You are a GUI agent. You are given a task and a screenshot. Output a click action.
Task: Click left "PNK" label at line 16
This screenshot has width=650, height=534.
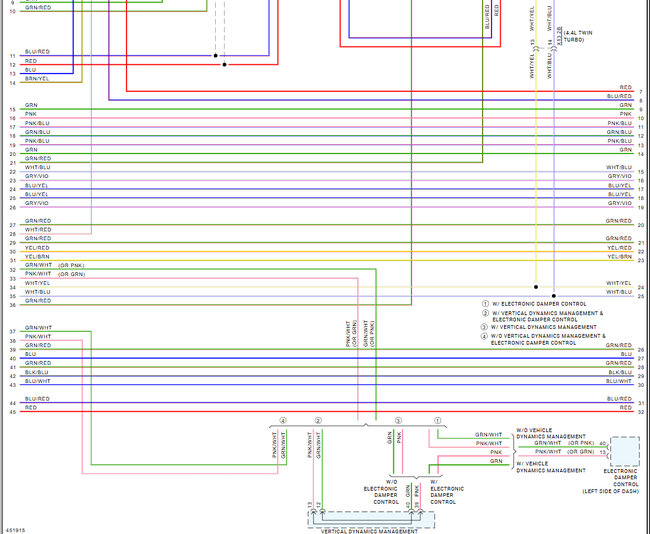[x=31, y=114]
